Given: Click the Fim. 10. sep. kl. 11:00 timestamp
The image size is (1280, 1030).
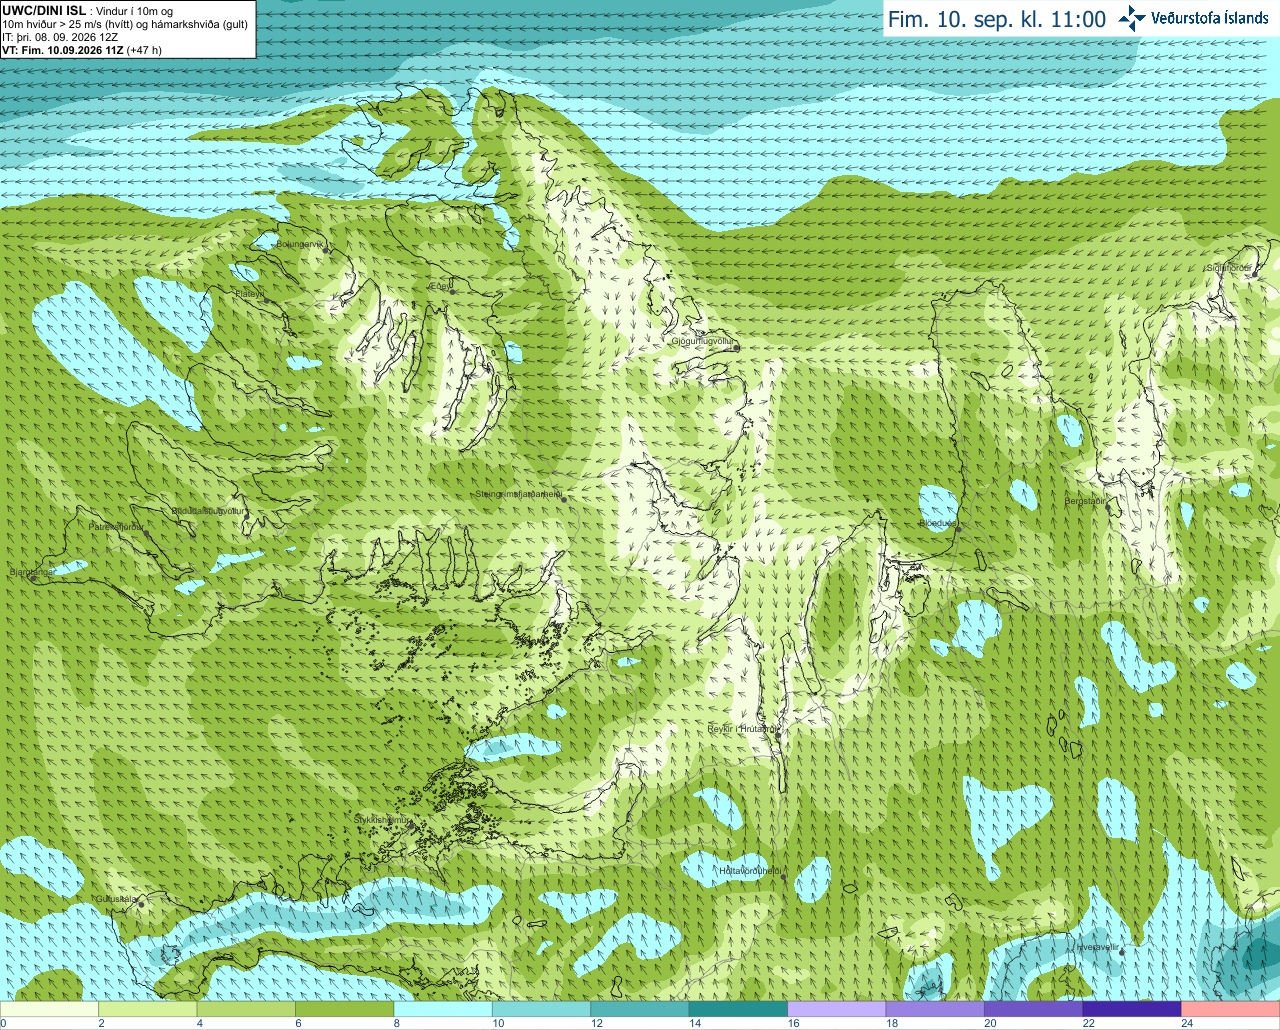Looking at the screenshot, I should pos(997,19).
